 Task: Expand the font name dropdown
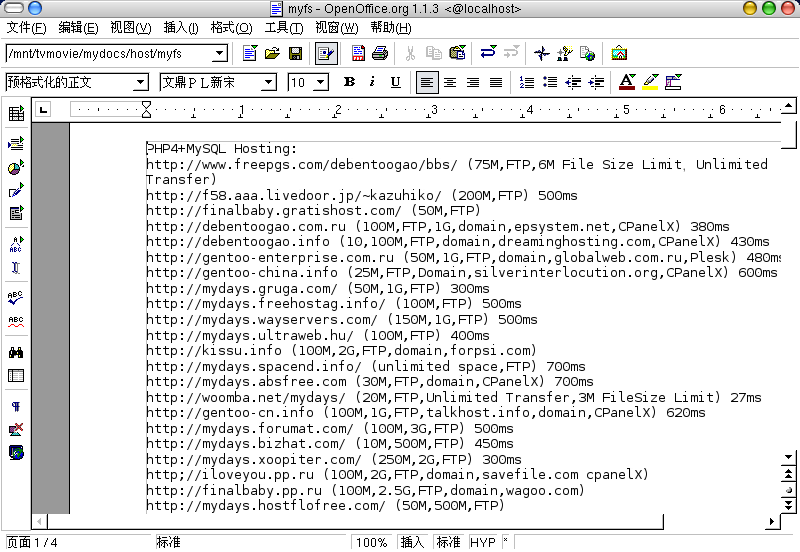[x=268, y=82]
